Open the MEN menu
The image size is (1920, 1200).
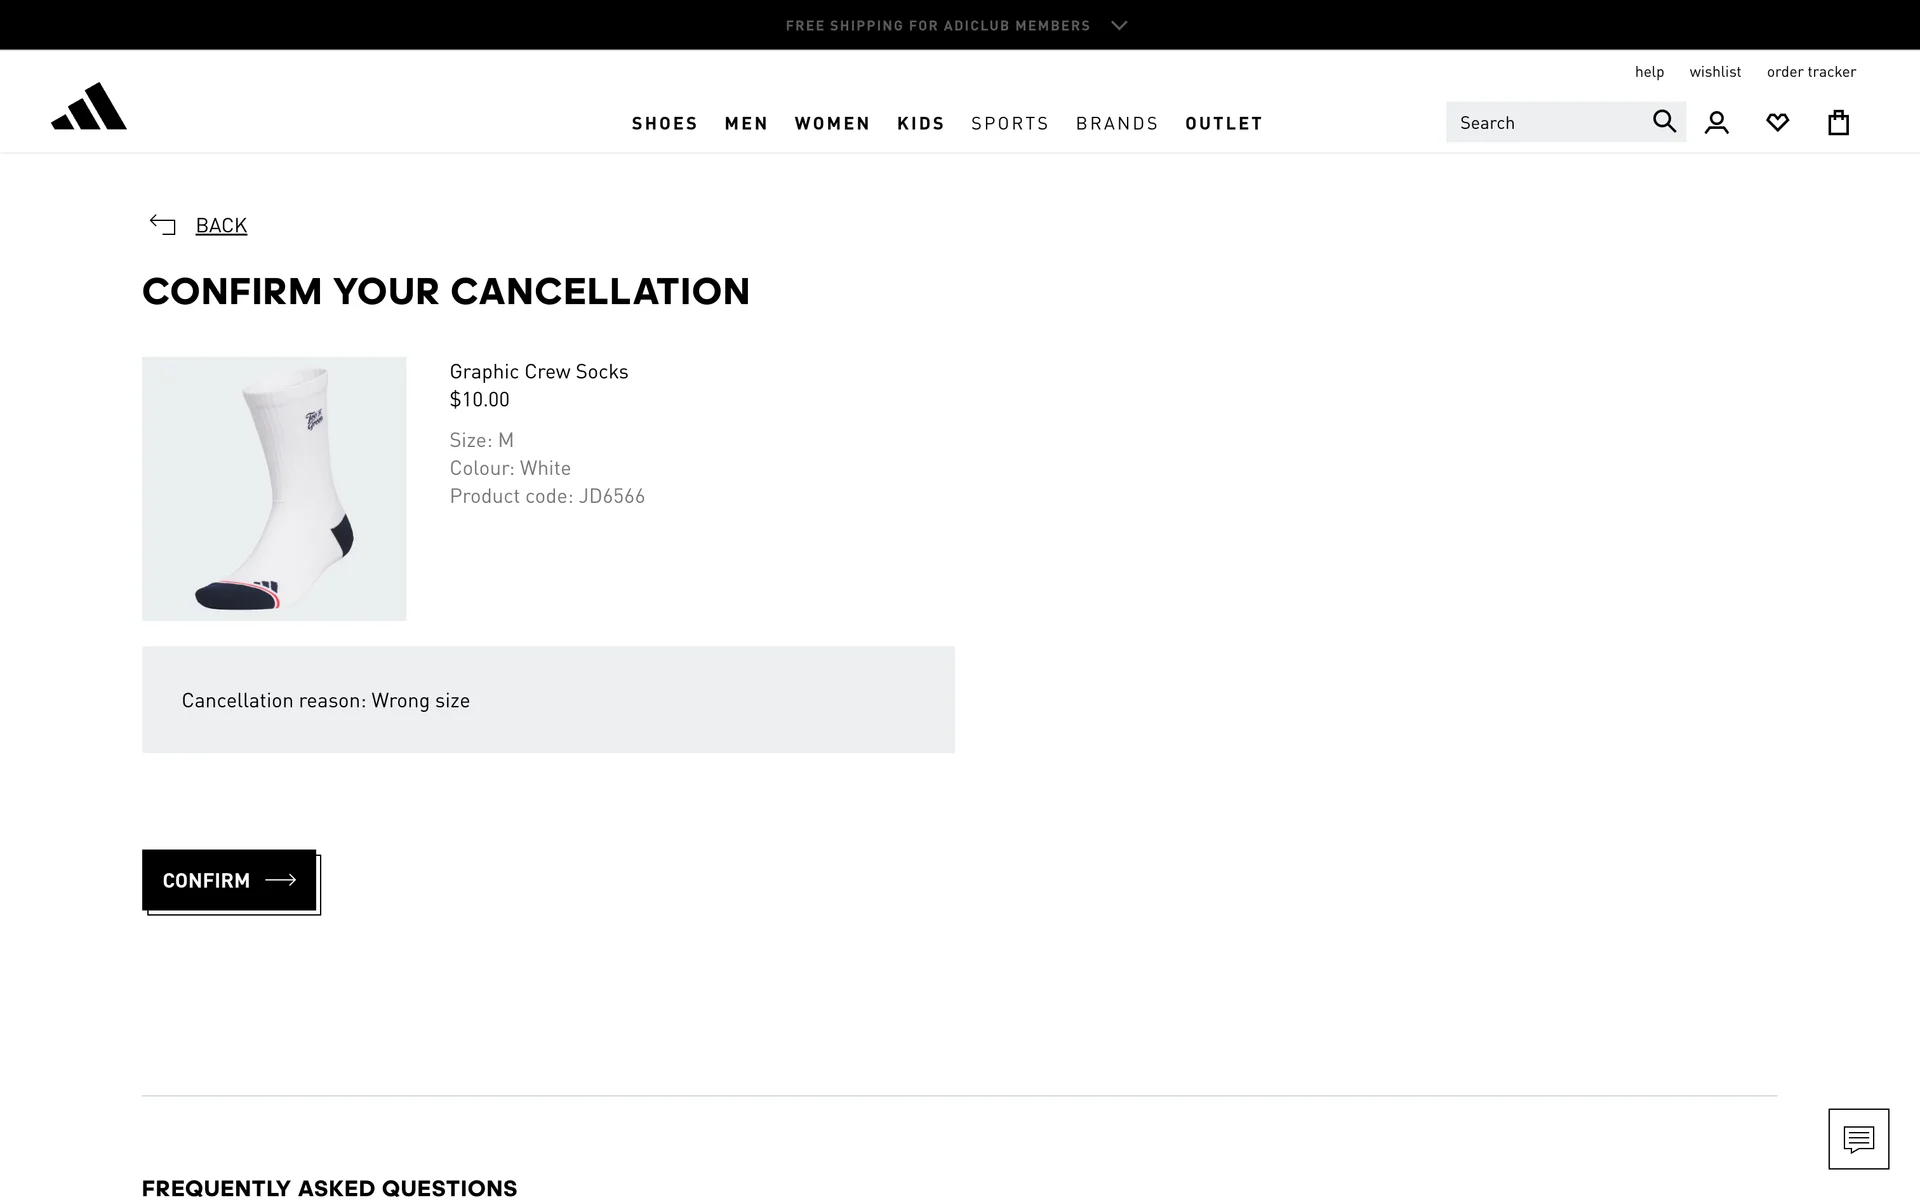click(x=746, y=123)
